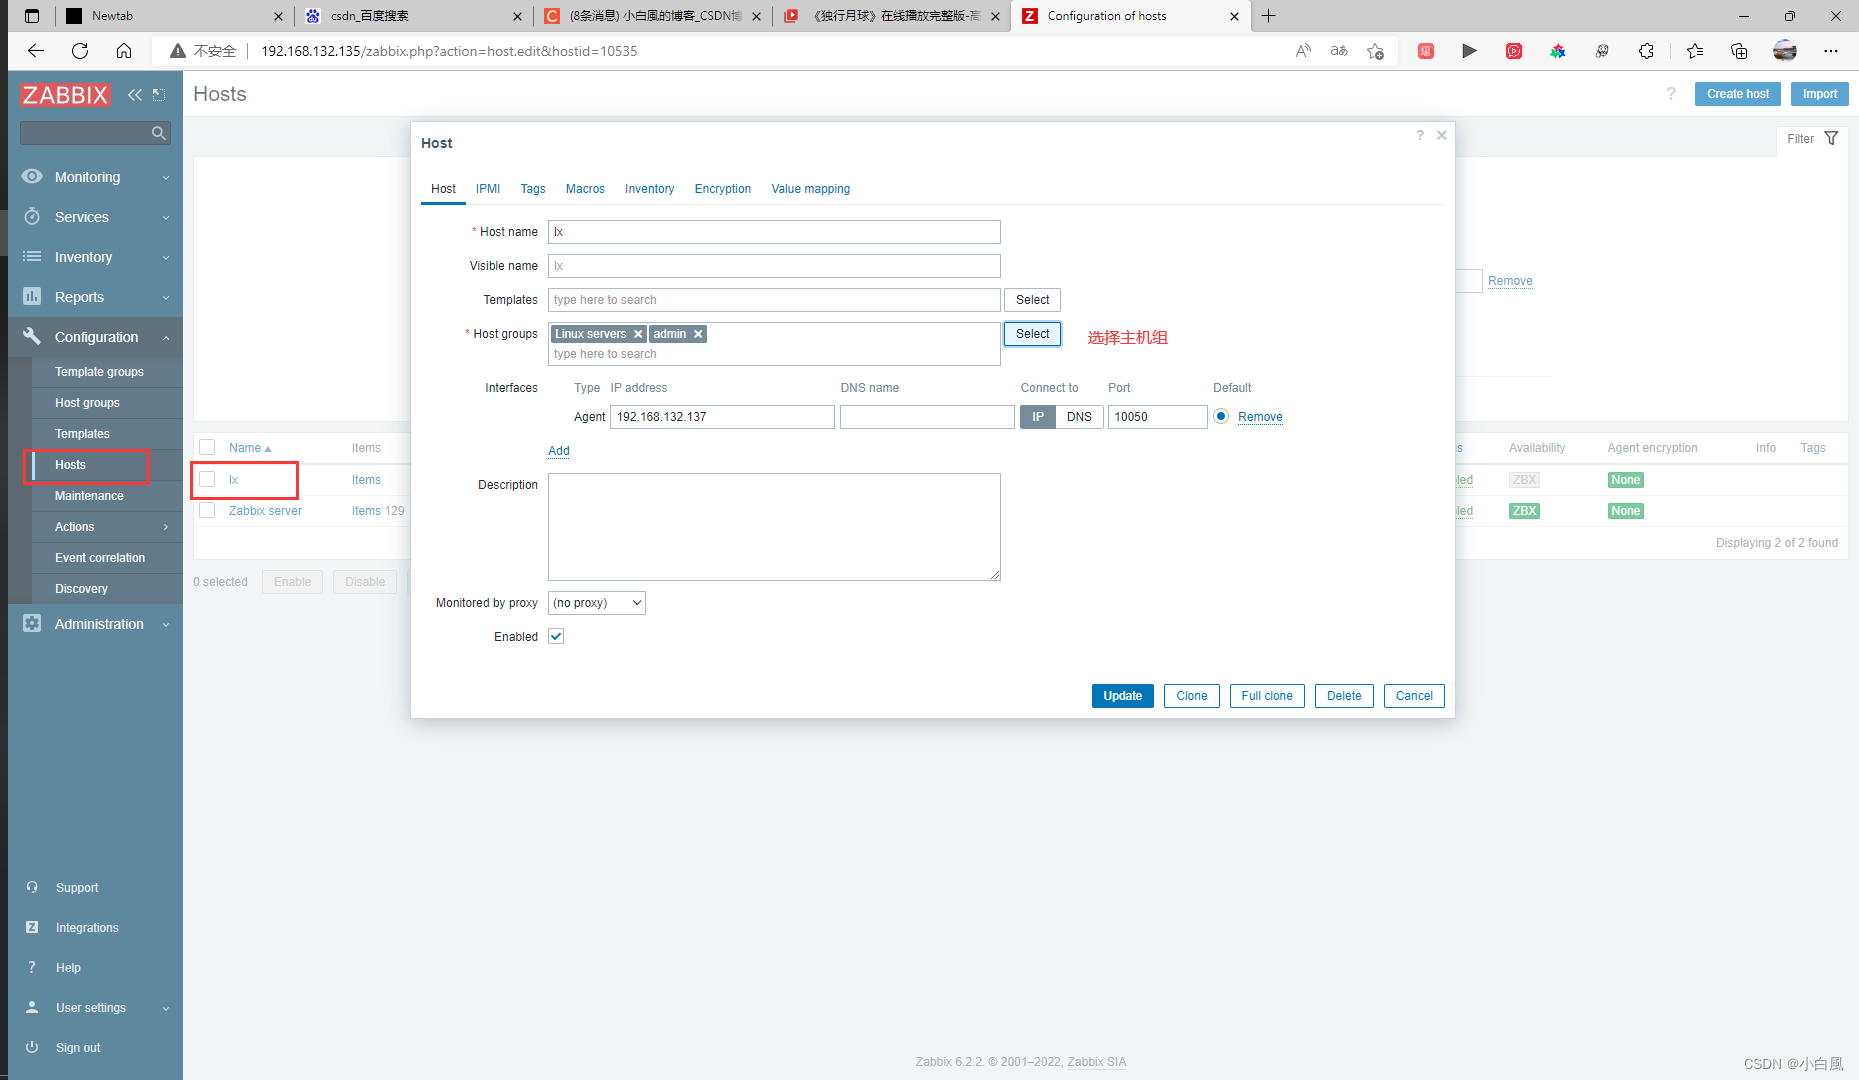
Task: Toggle the select-all hosts checkbox
Action: tap(207, 448)
